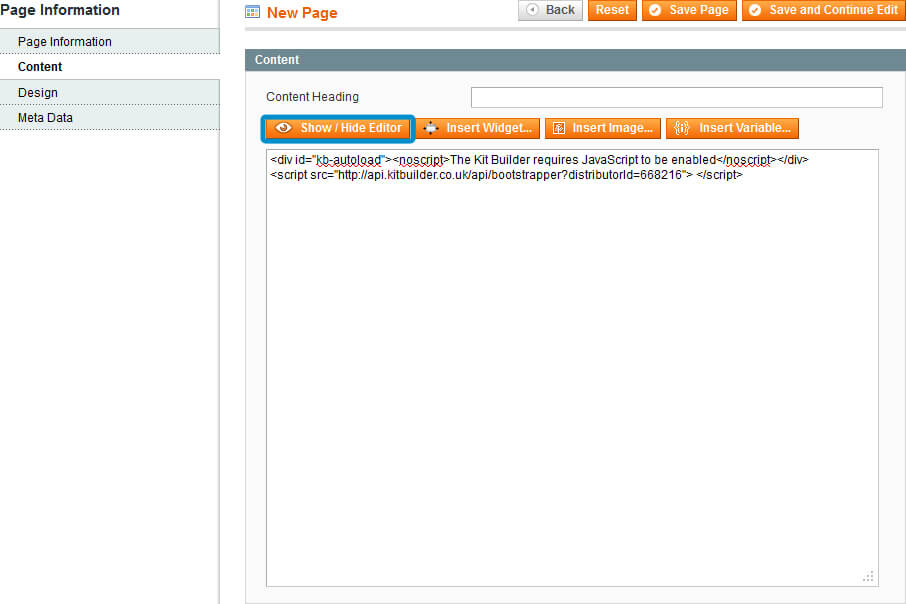Save the page with Save Page

click(x=689, y=10)
